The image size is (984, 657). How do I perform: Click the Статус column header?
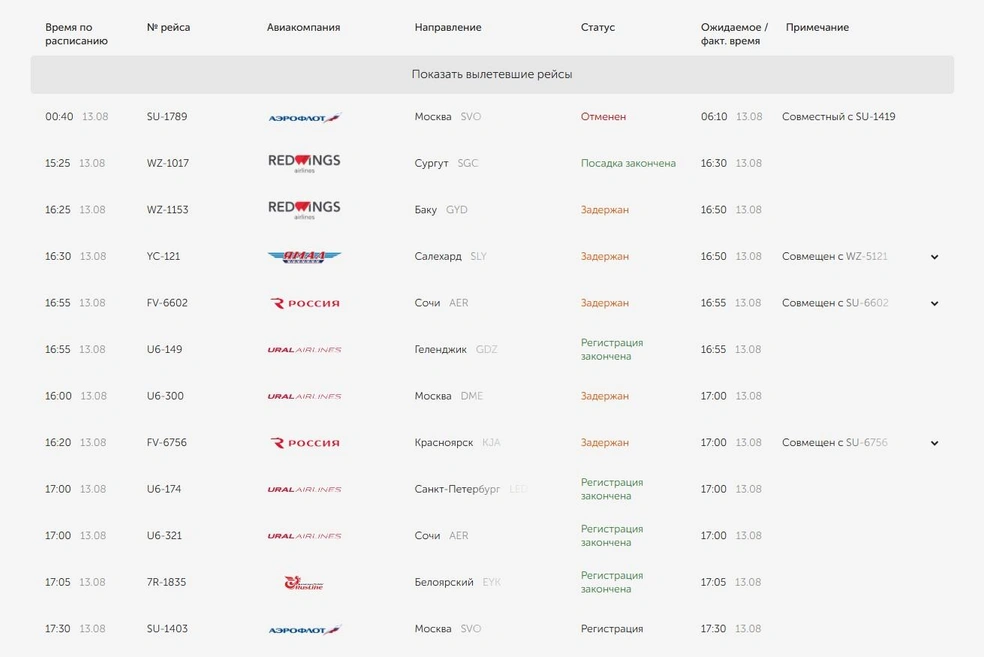pos(597,27)
